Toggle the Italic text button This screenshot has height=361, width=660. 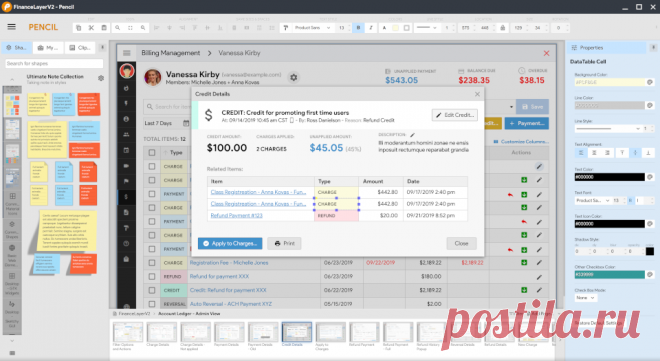coord(371,28)
